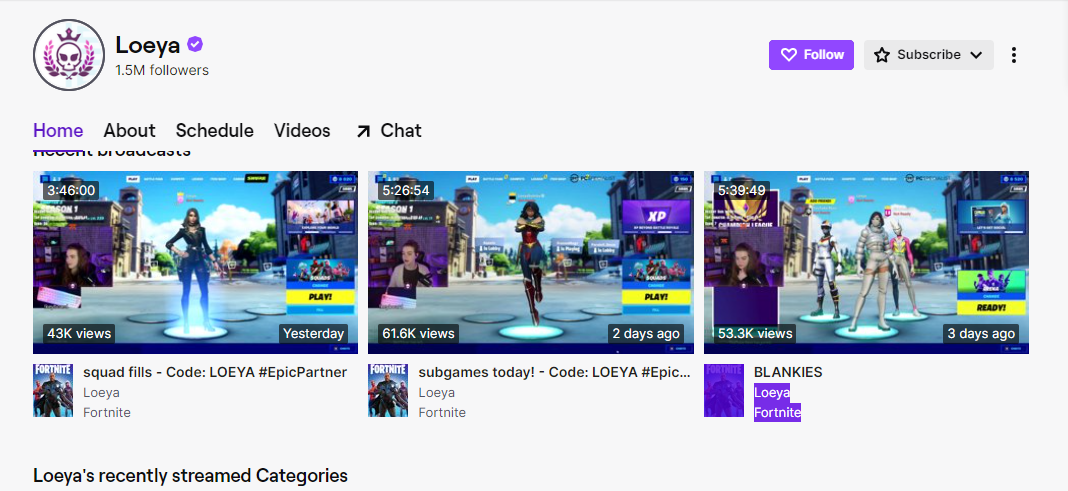Click the Loeya channel name heading
1068x491 pixels.
coord(148,45)
